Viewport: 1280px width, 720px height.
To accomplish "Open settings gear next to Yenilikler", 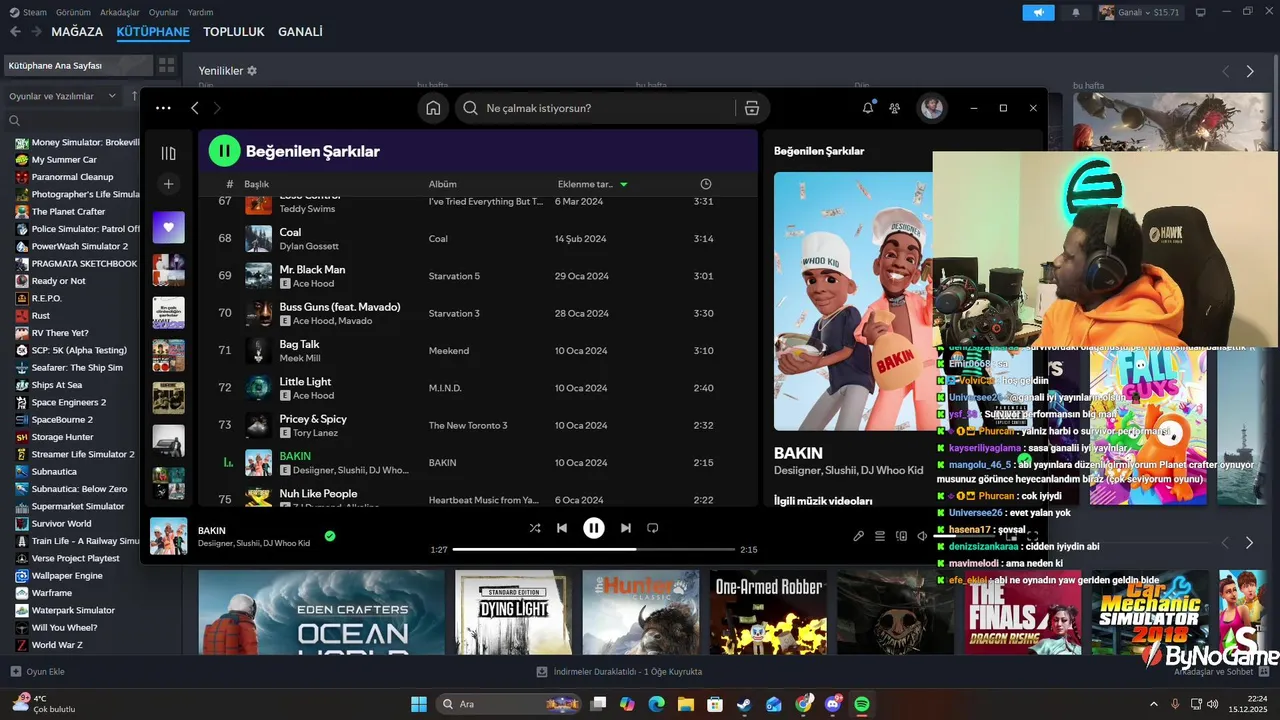I will (252, 71).
